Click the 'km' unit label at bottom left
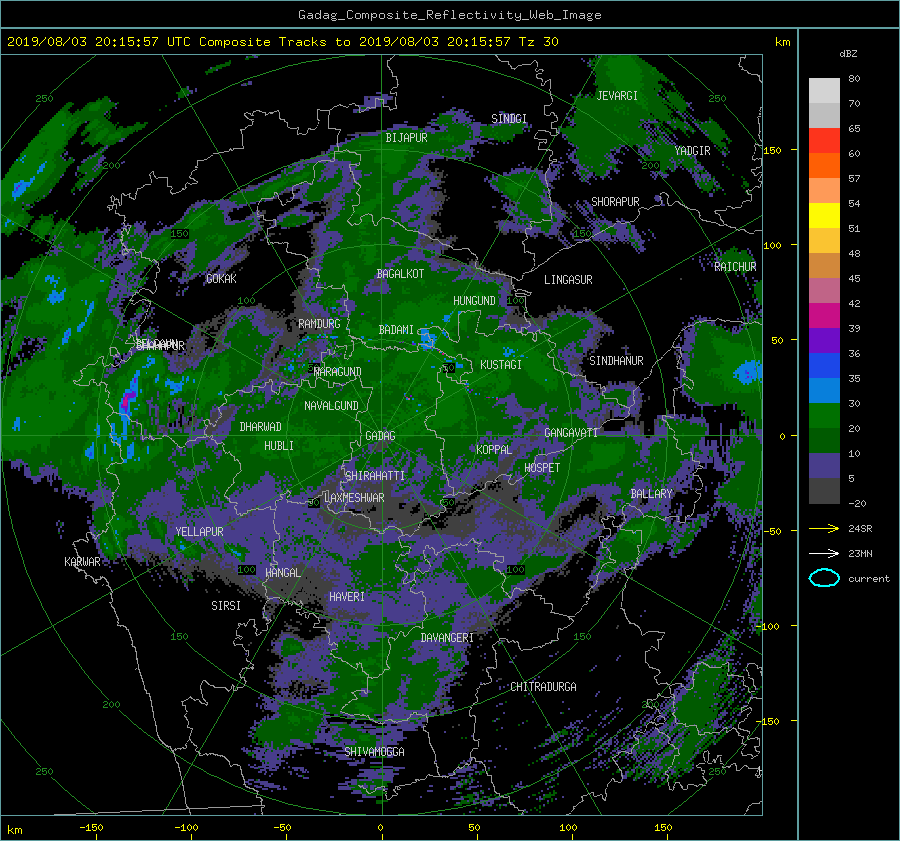Screen dimensions: 900x841 (14, 830)
